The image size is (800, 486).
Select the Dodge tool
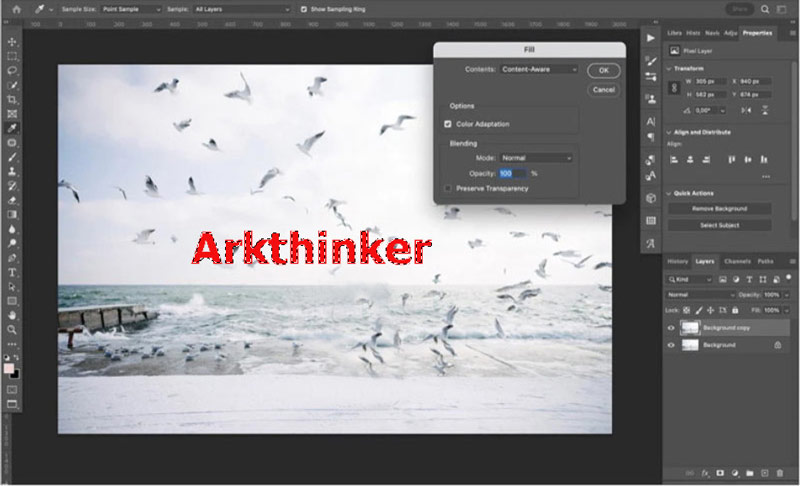click(x=12, y=243)
